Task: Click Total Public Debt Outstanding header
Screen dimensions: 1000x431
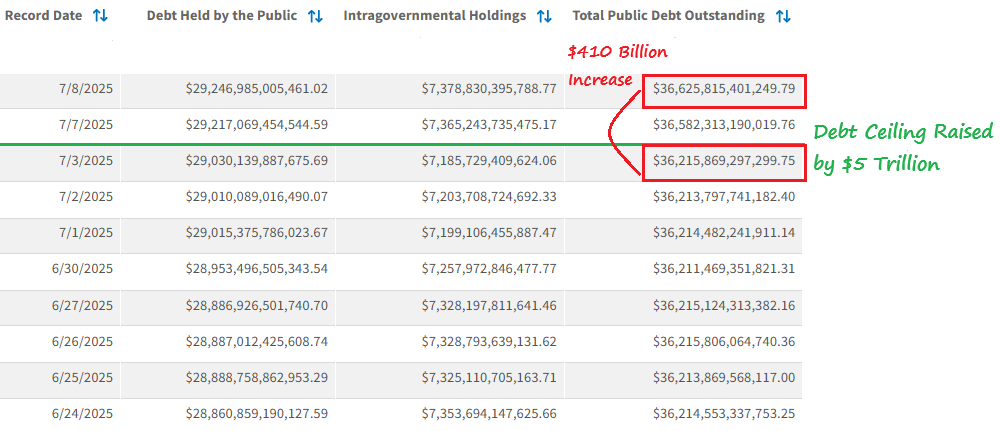Action: [x=668, y=16]
